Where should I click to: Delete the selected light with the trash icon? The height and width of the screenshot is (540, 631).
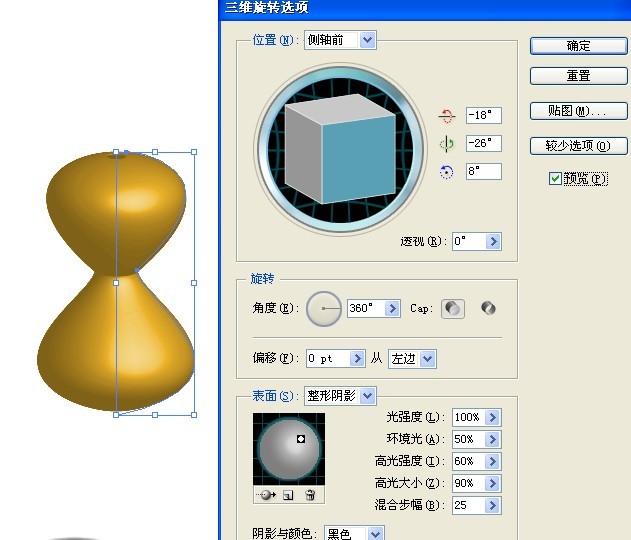pos(310,495)
